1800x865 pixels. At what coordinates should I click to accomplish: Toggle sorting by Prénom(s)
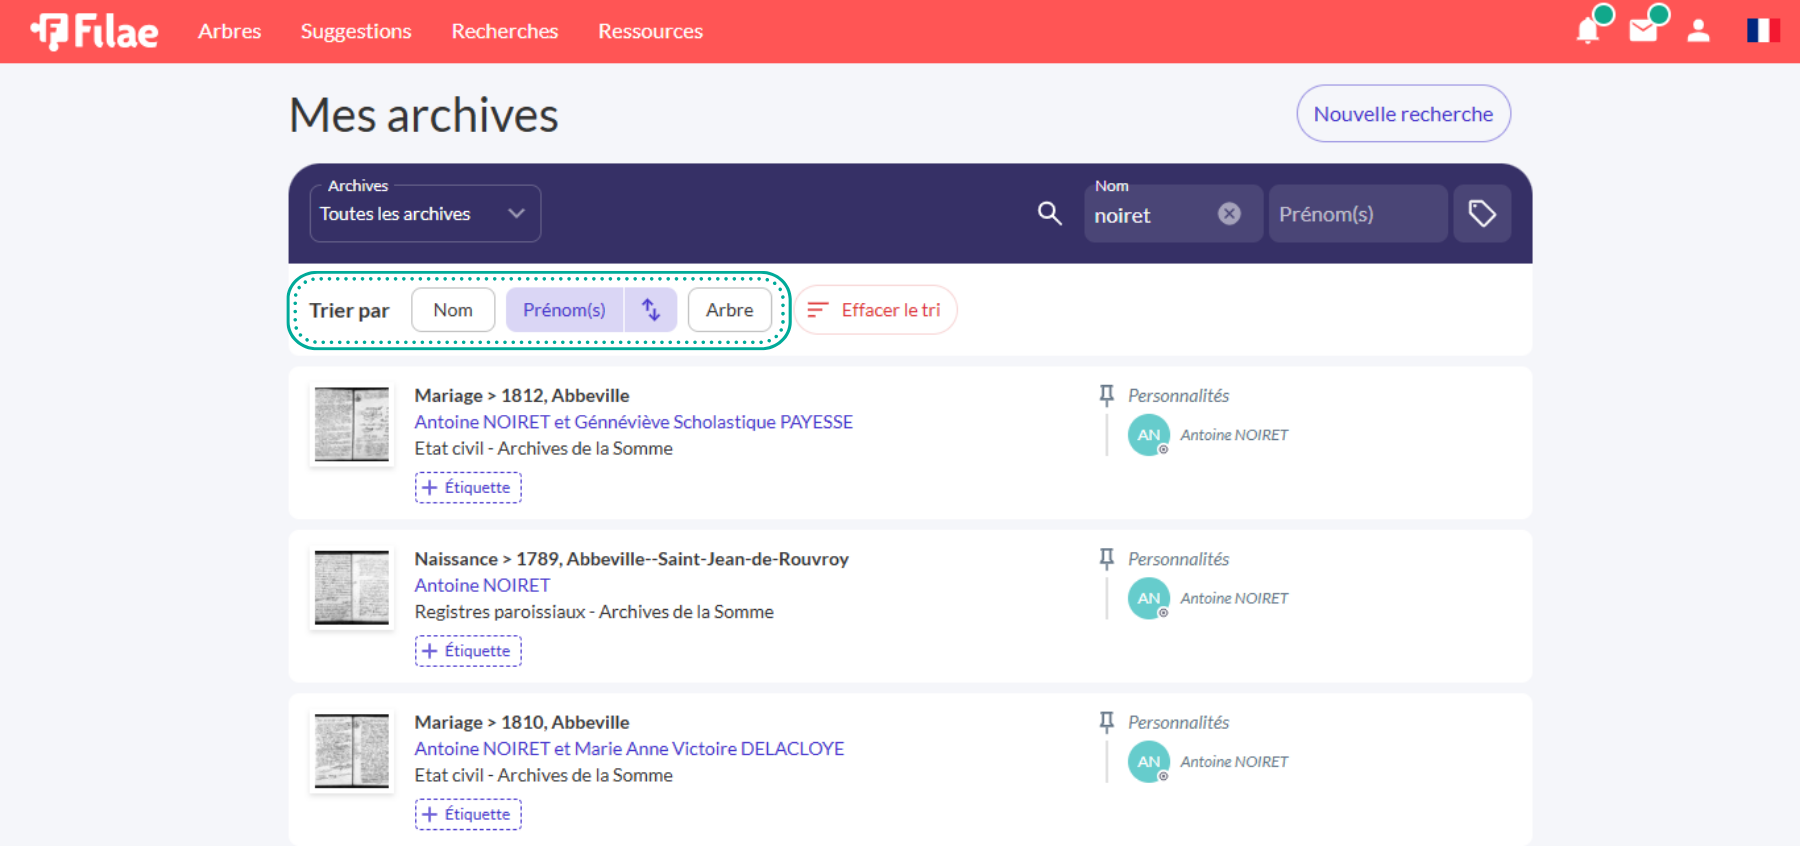(564, 310)
